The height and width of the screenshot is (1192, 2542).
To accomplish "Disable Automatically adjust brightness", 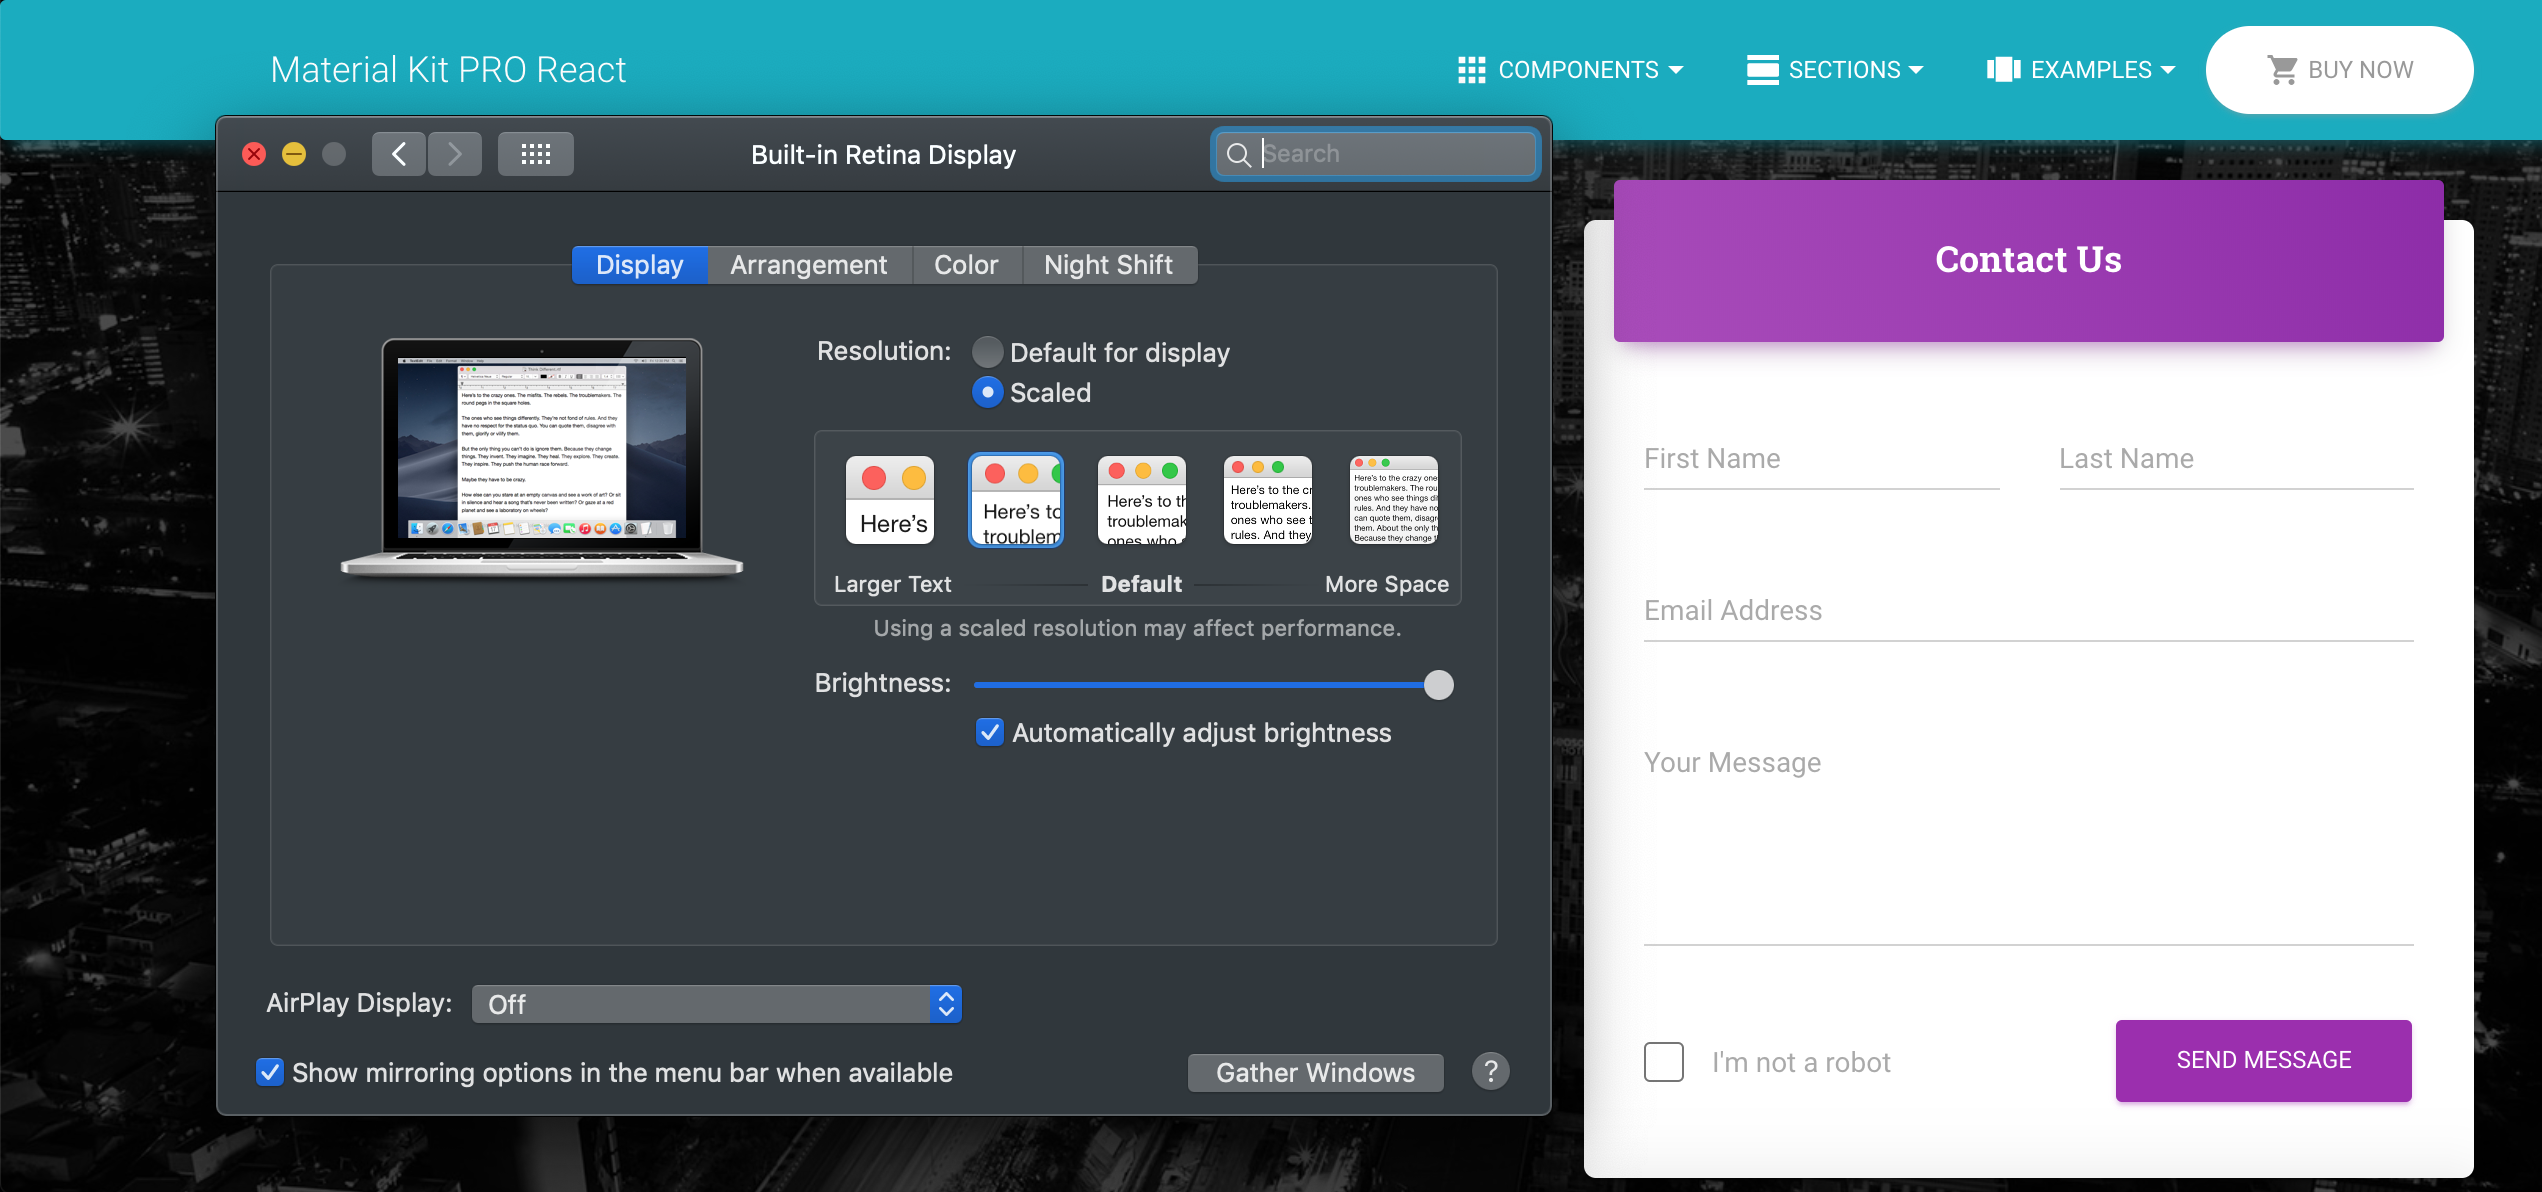I will (x=989, y=732).
